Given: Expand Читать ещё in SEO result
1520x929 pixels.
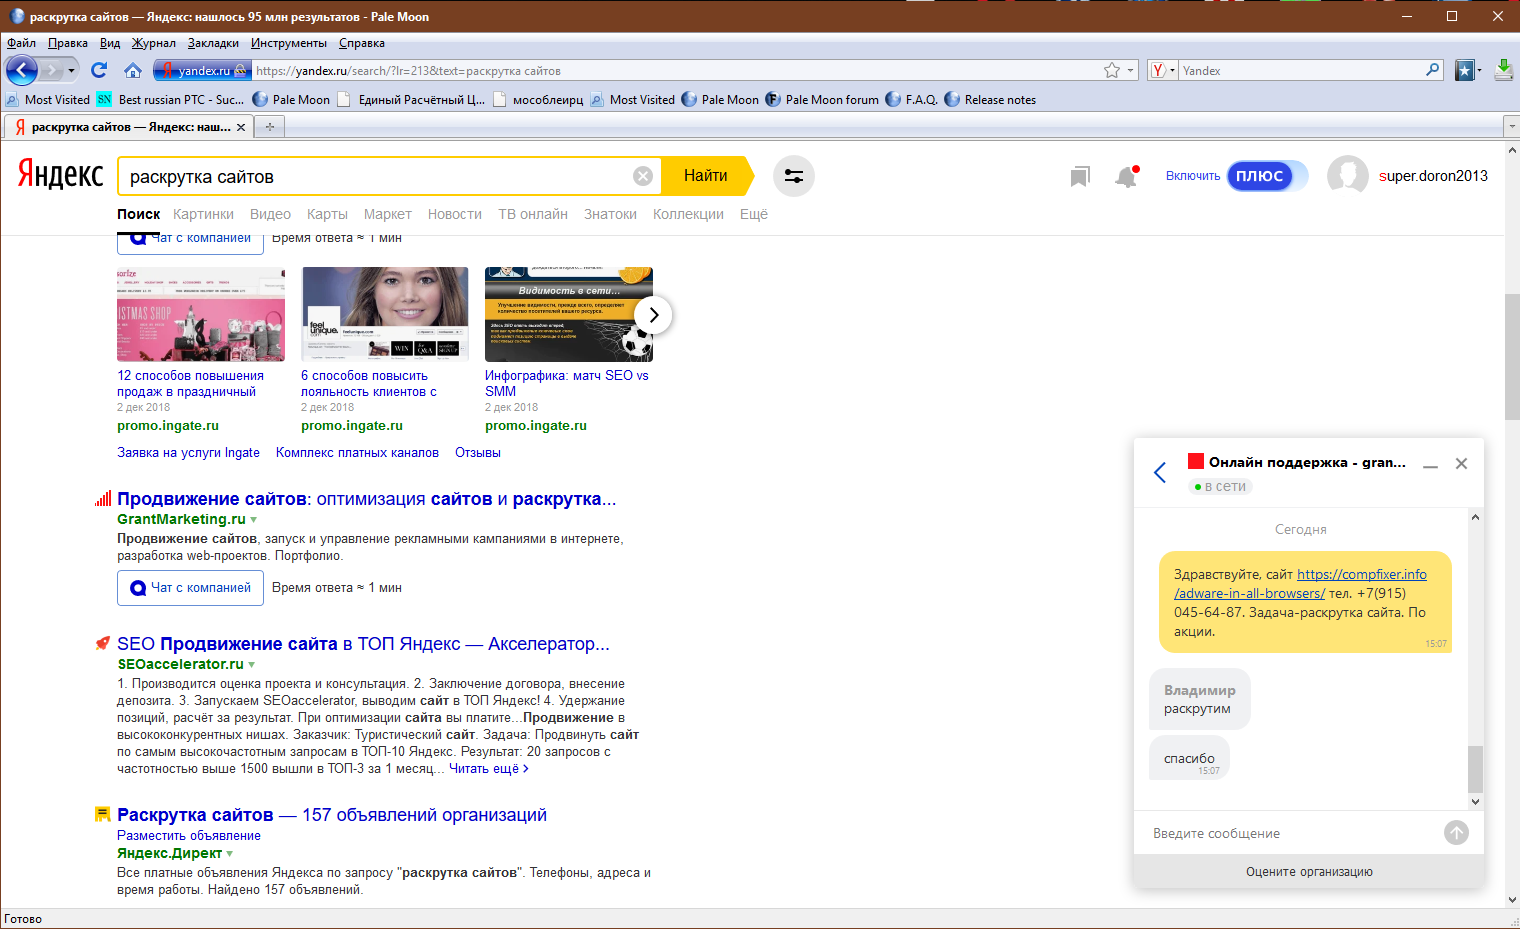Looking at the screenshot, I should coord(489,768).
